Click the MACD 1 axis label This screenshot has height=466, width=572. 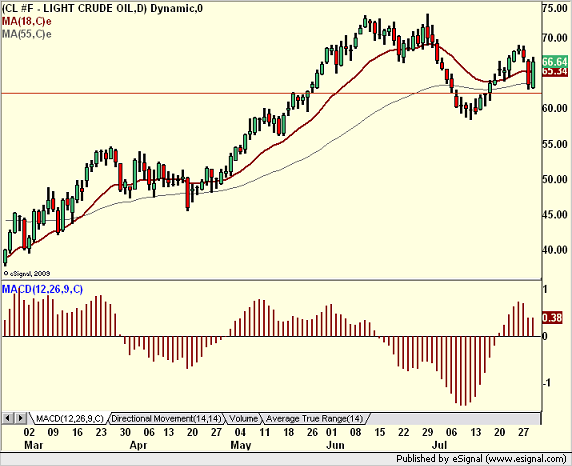click(x=545, y=289)
